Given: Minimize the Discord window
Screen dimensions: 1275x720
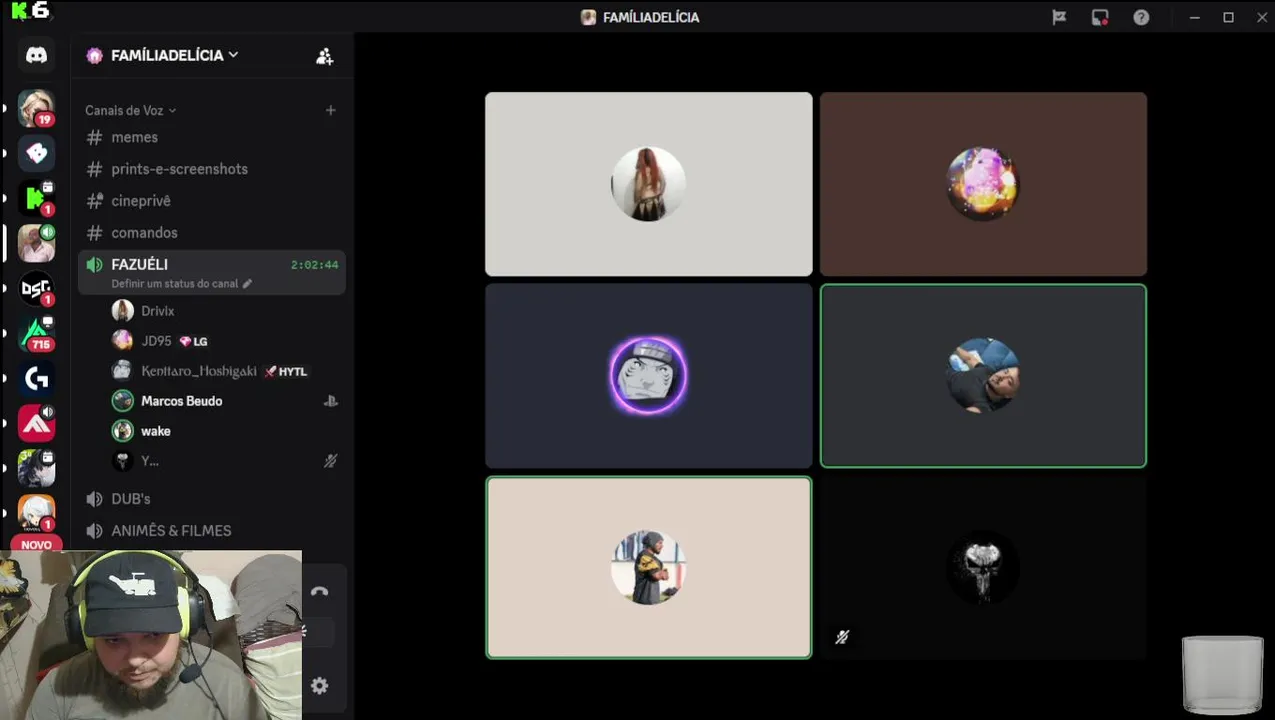Looking at the screenshot, I should point(1194,17).
